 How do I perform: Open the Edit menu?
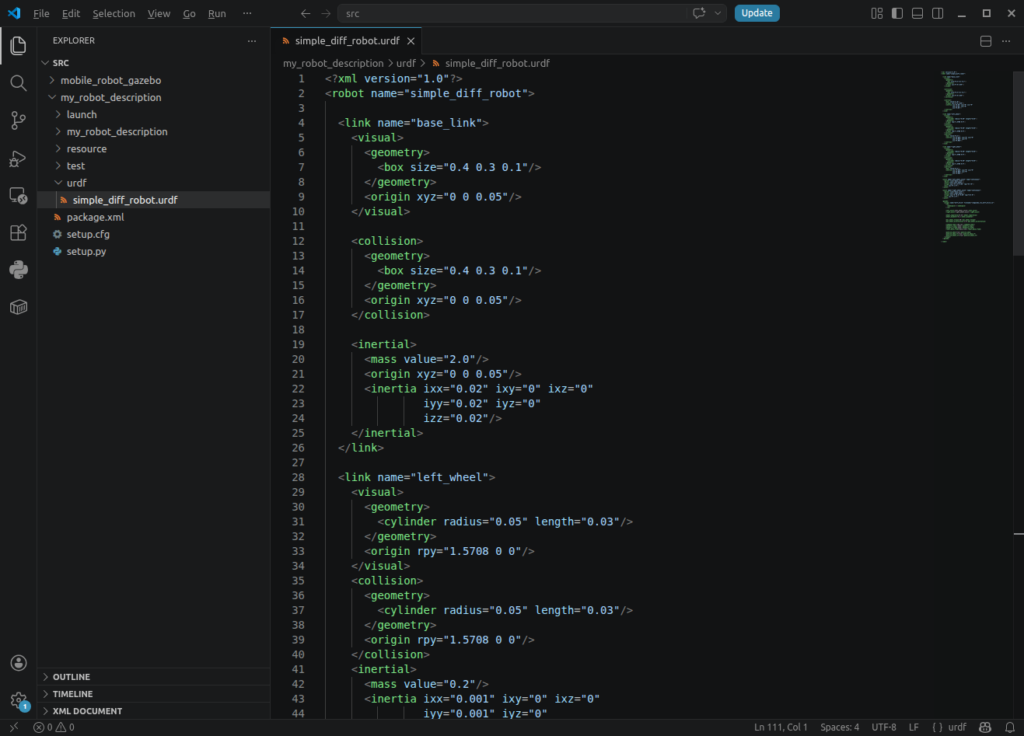(71, 13)
